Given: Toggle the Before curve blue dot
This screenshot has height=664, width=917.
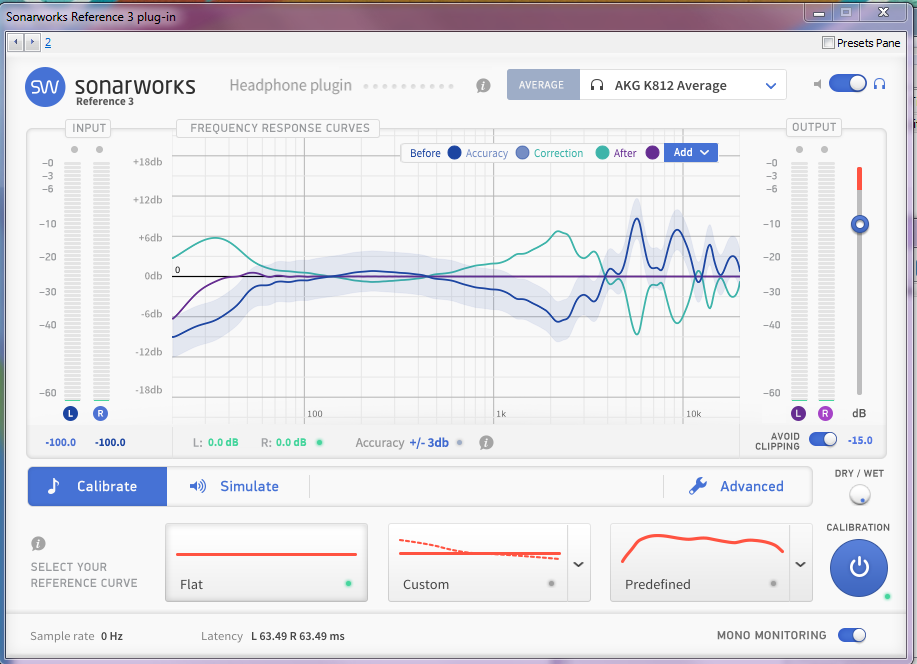Looking at the screenshot, I should (454, 153).
